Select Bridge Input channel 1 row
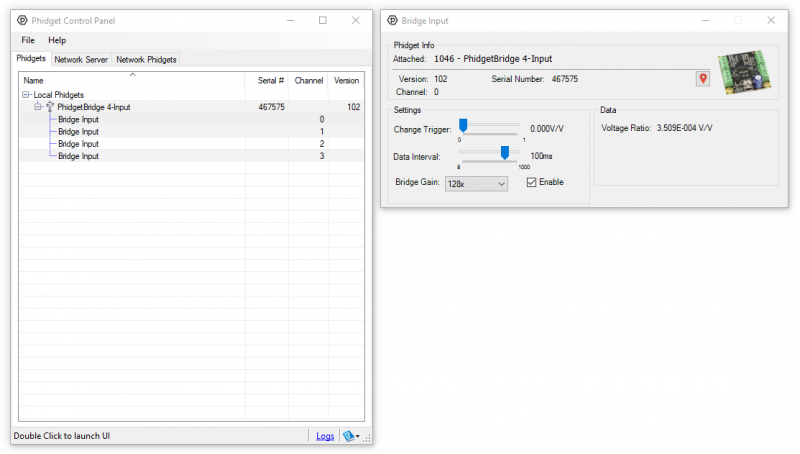 [191, 132]
